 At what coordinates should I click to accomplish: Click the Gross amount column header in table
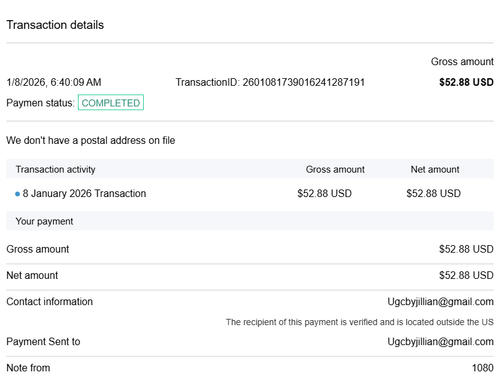tap(335, 169)
